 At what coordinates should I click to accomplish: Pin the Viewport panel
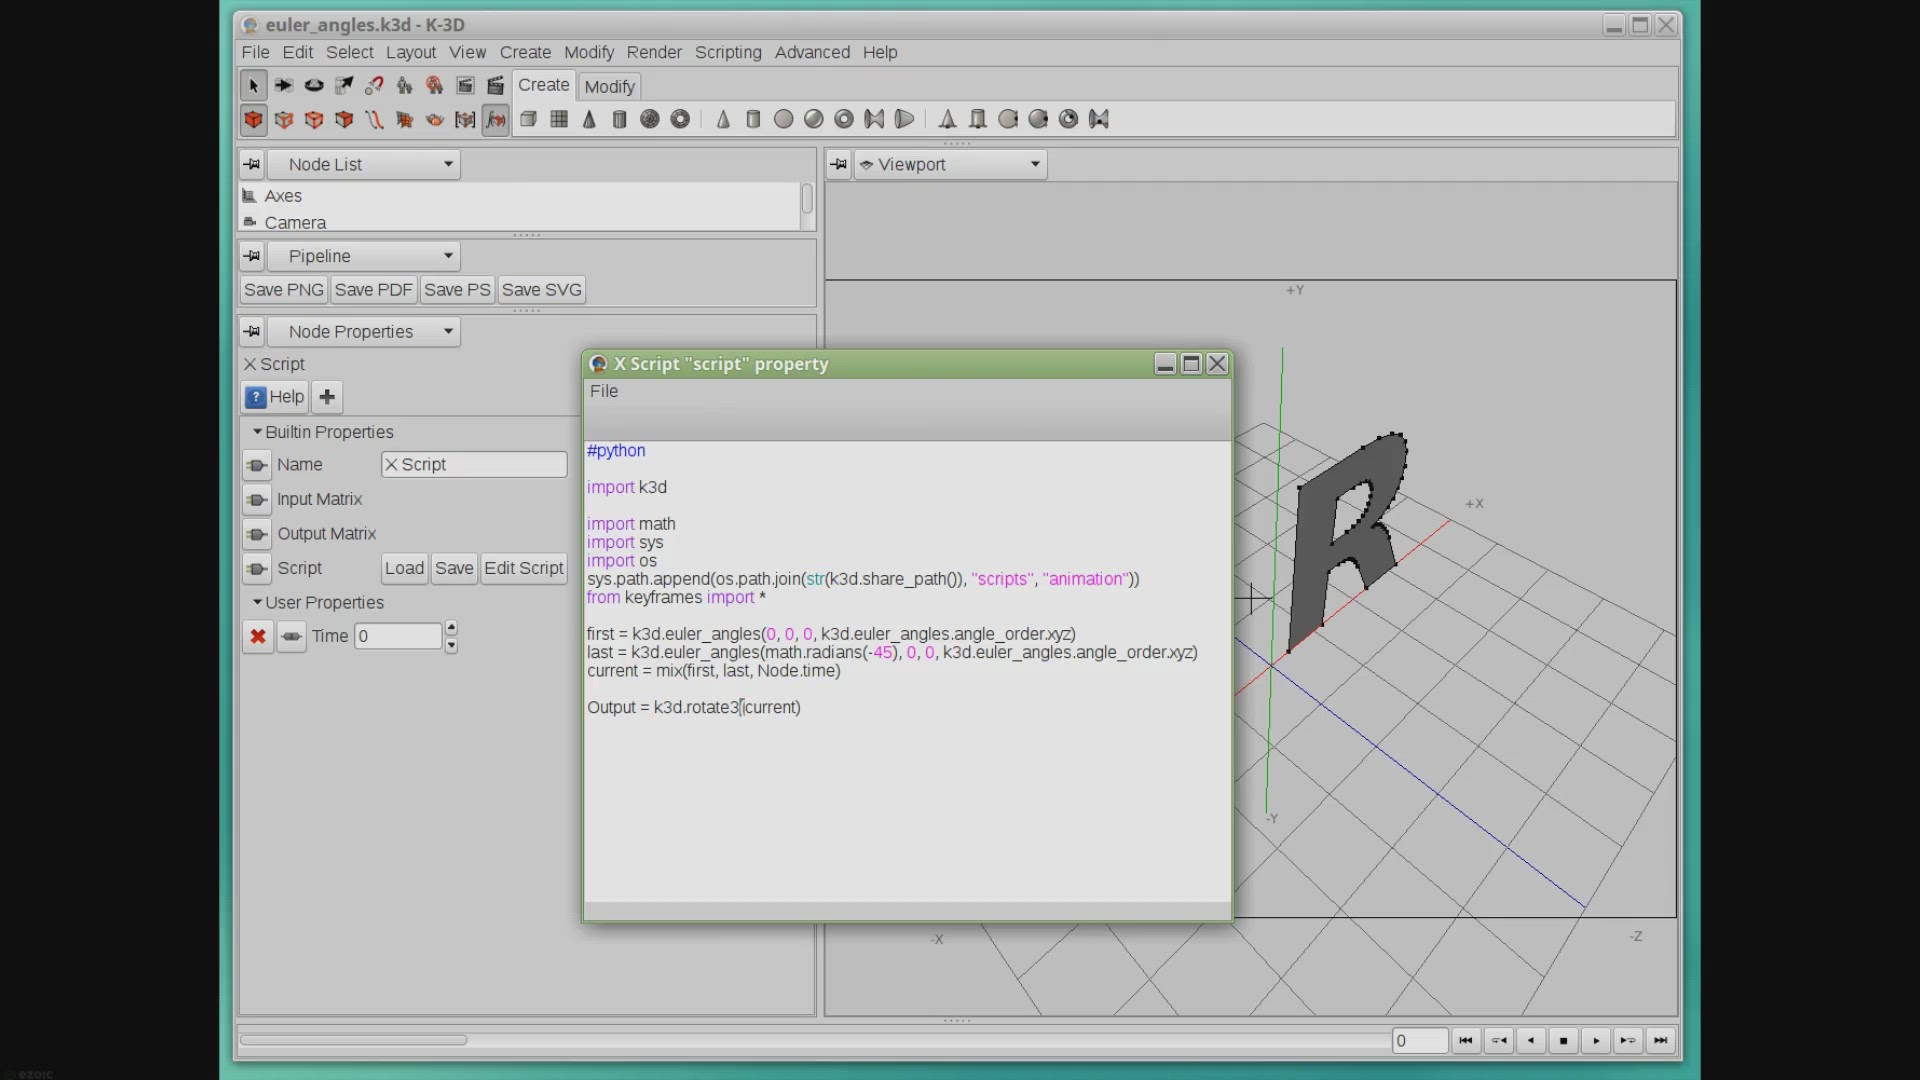pos(839,164)
